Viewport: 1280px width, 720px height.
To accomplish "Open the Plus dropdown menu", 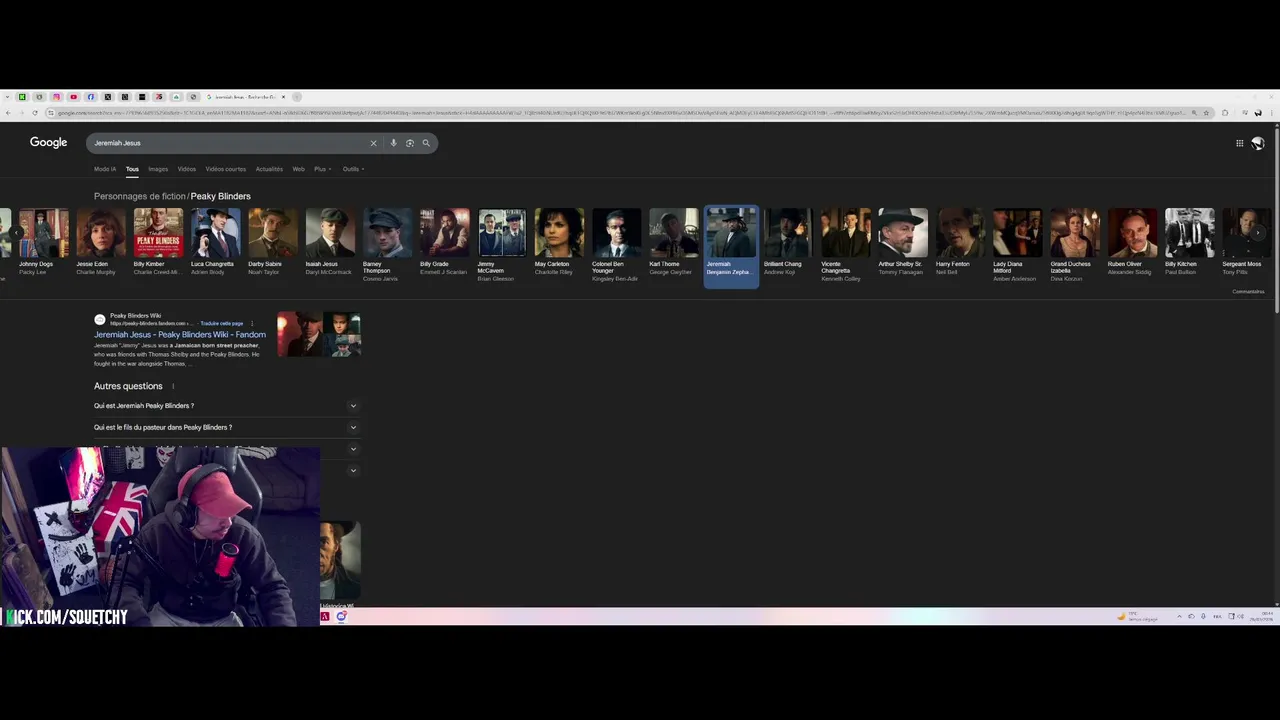I will 321,169.
